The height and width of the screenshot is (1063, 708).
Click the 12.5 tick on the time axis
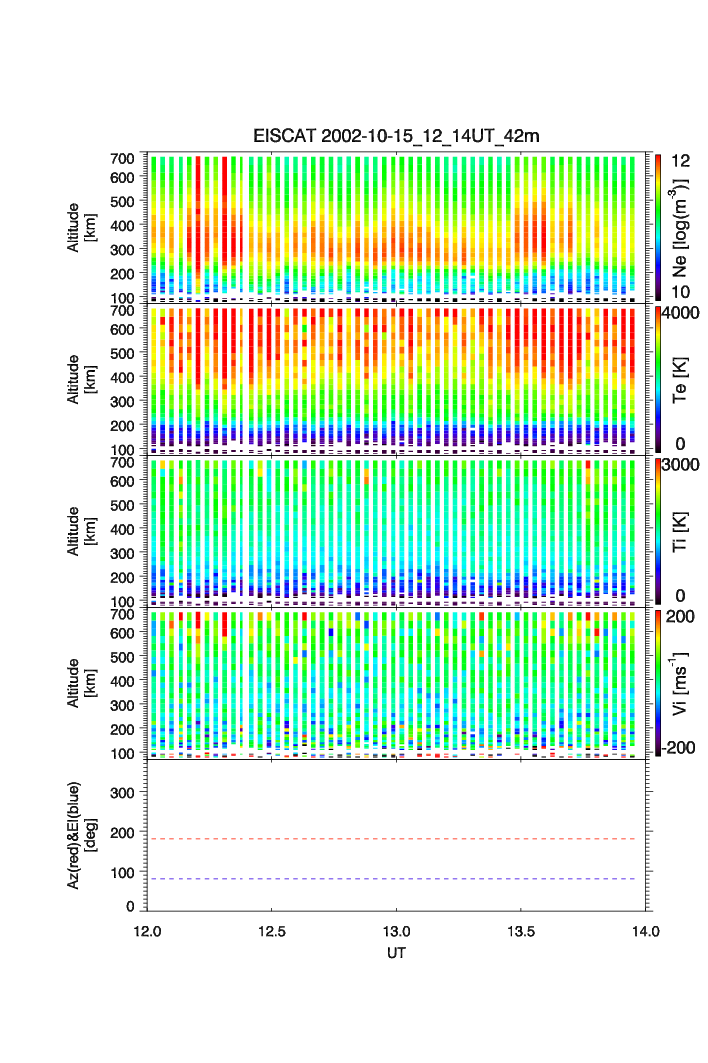272,930
